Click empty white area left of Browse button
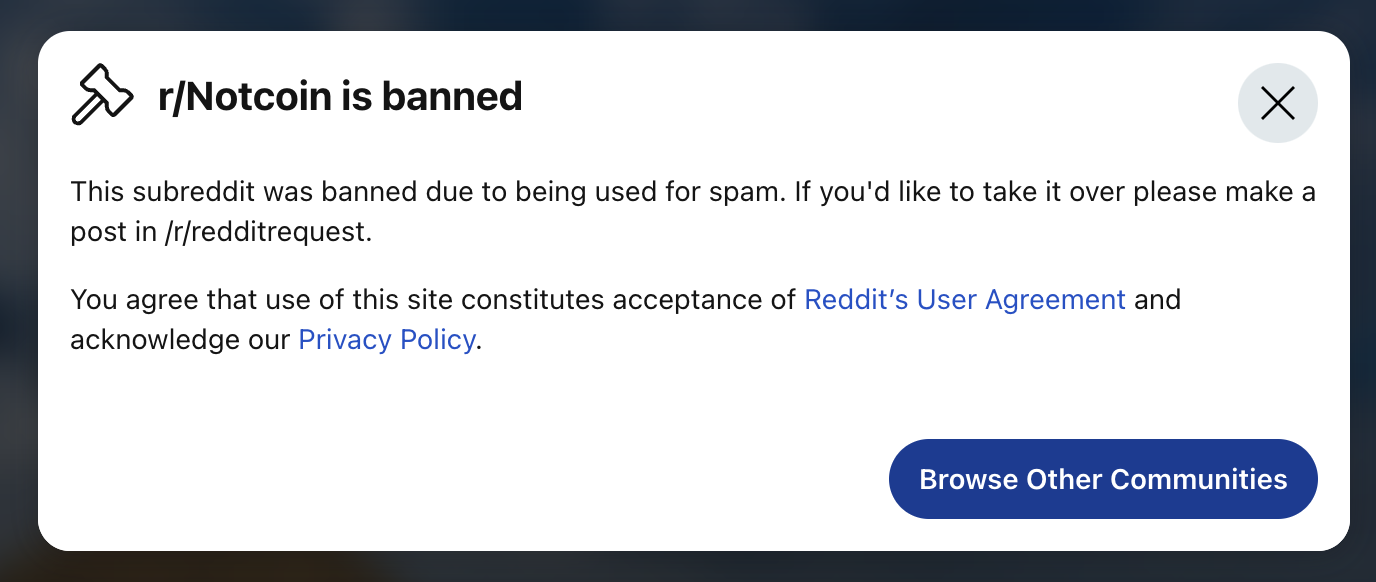The width and height of the screenshot is (1376, 582). pyautogui.click(x=470, y=479)
